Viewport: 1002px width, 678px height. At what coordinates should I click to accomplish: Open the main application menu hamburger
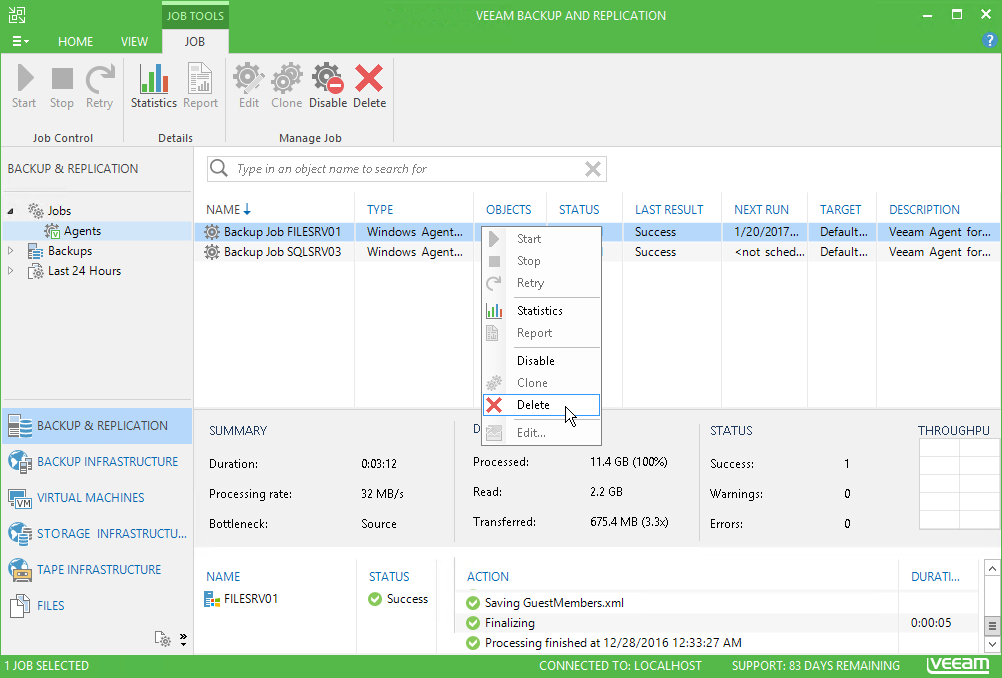[20, 41]
